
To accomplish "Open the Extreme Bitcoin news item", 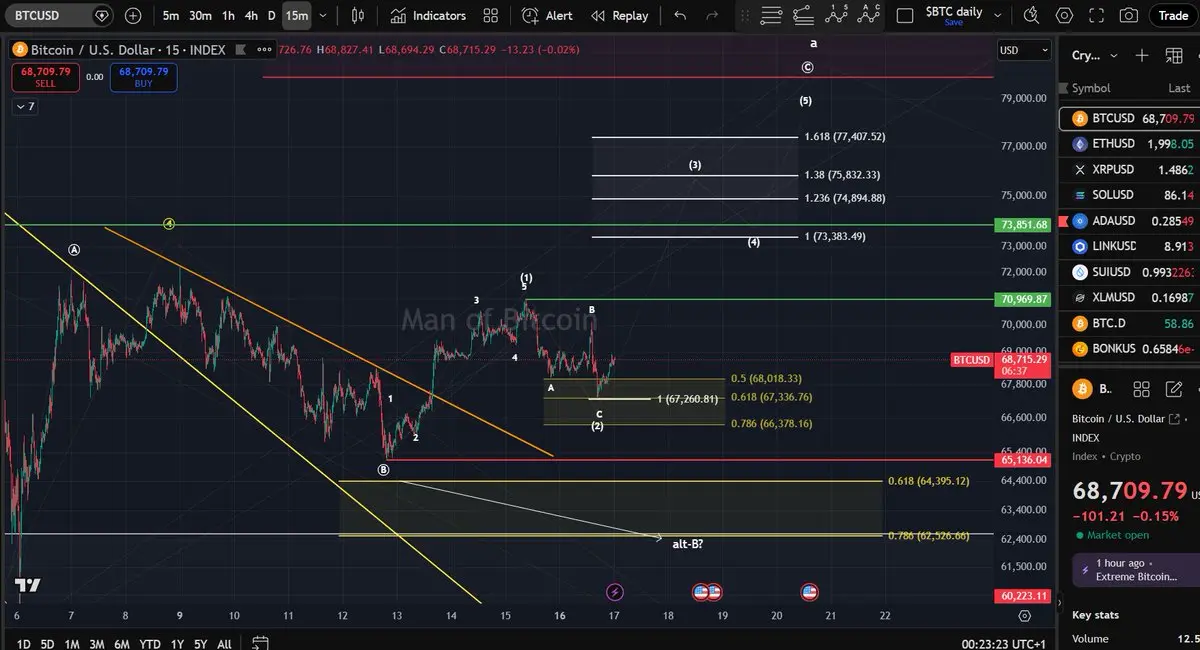I will click(x=1135, y=570).
